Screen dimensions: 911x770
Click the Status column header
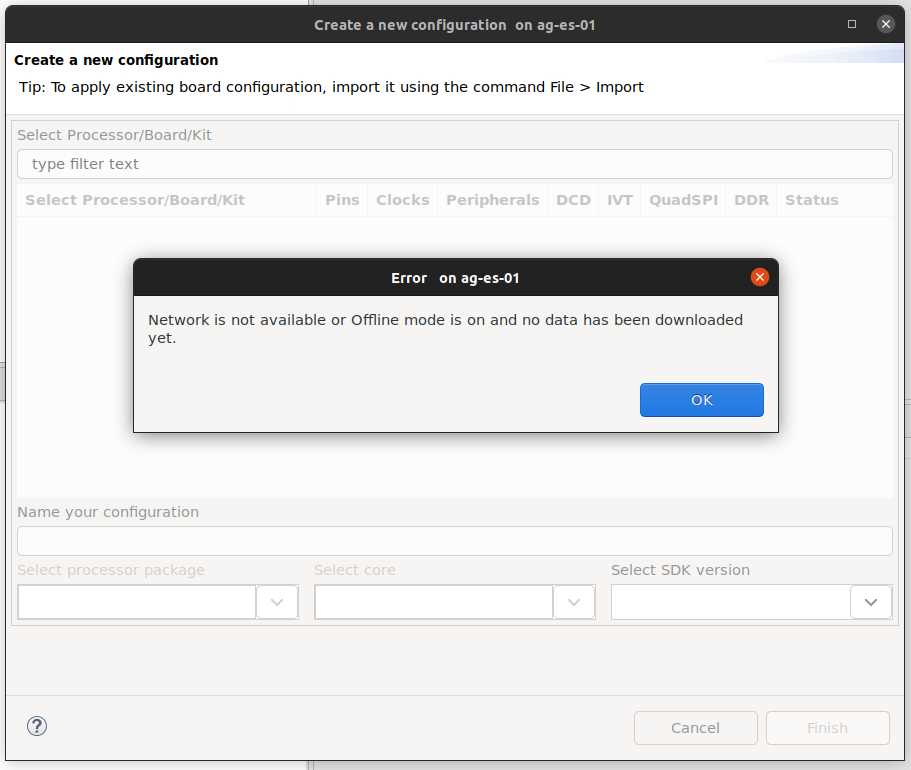[811, 200]
